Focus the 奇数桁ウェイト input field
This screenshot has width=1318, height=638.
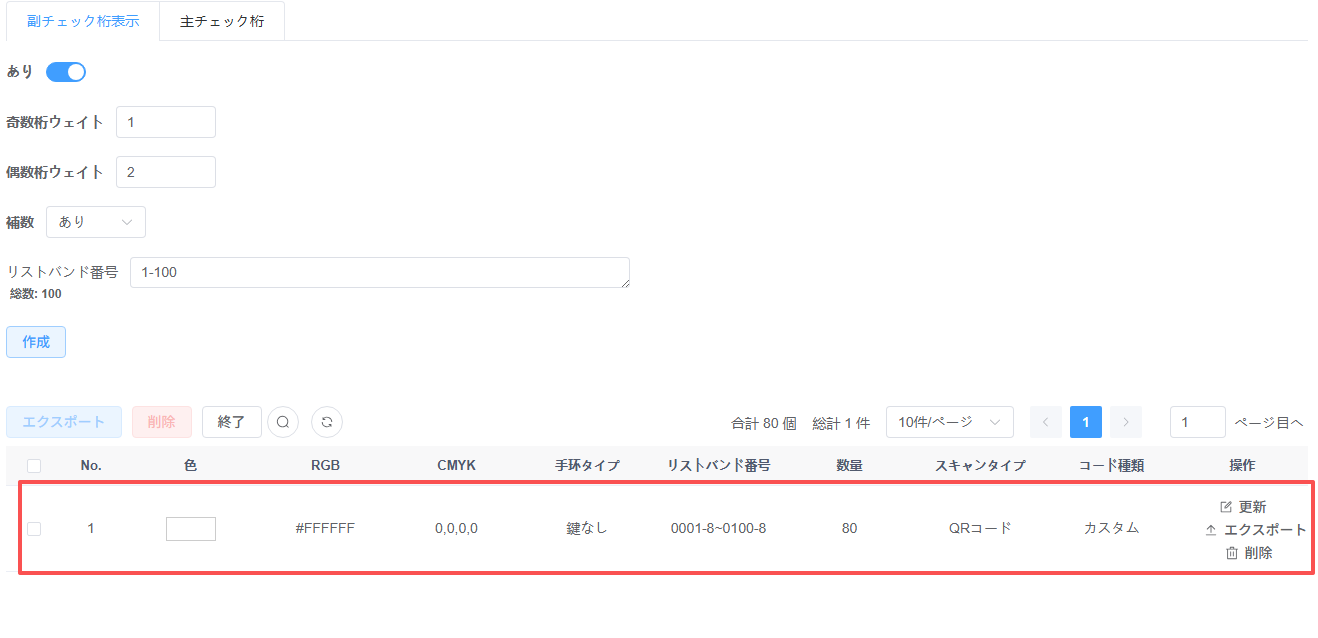point(166,122)
